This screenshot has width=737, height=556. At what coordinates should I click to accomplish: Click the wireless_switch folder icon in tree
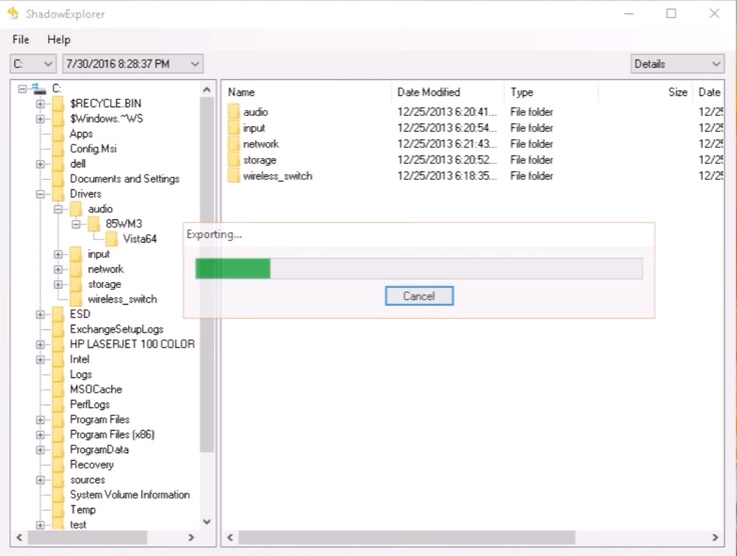coord(76,299)
